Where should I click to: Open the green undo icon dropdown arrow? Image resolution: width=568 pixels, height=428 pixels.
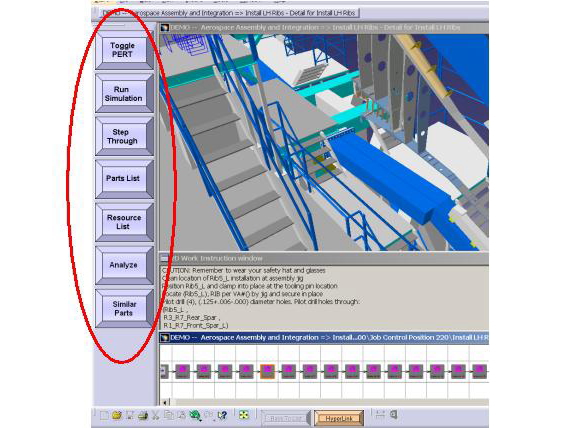[x=200, y=420]
